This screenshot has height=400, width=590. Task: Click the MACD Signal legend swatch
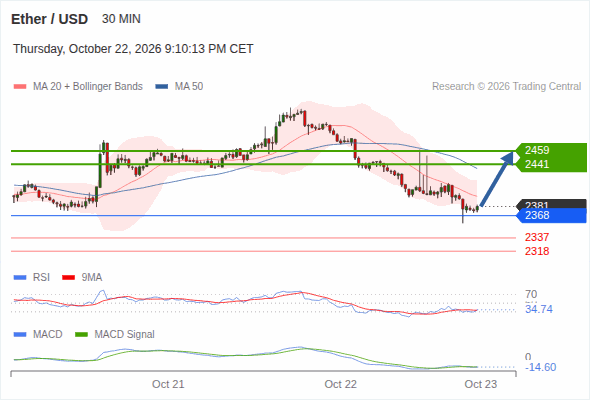pyautogui.click(x=81, y=335)
